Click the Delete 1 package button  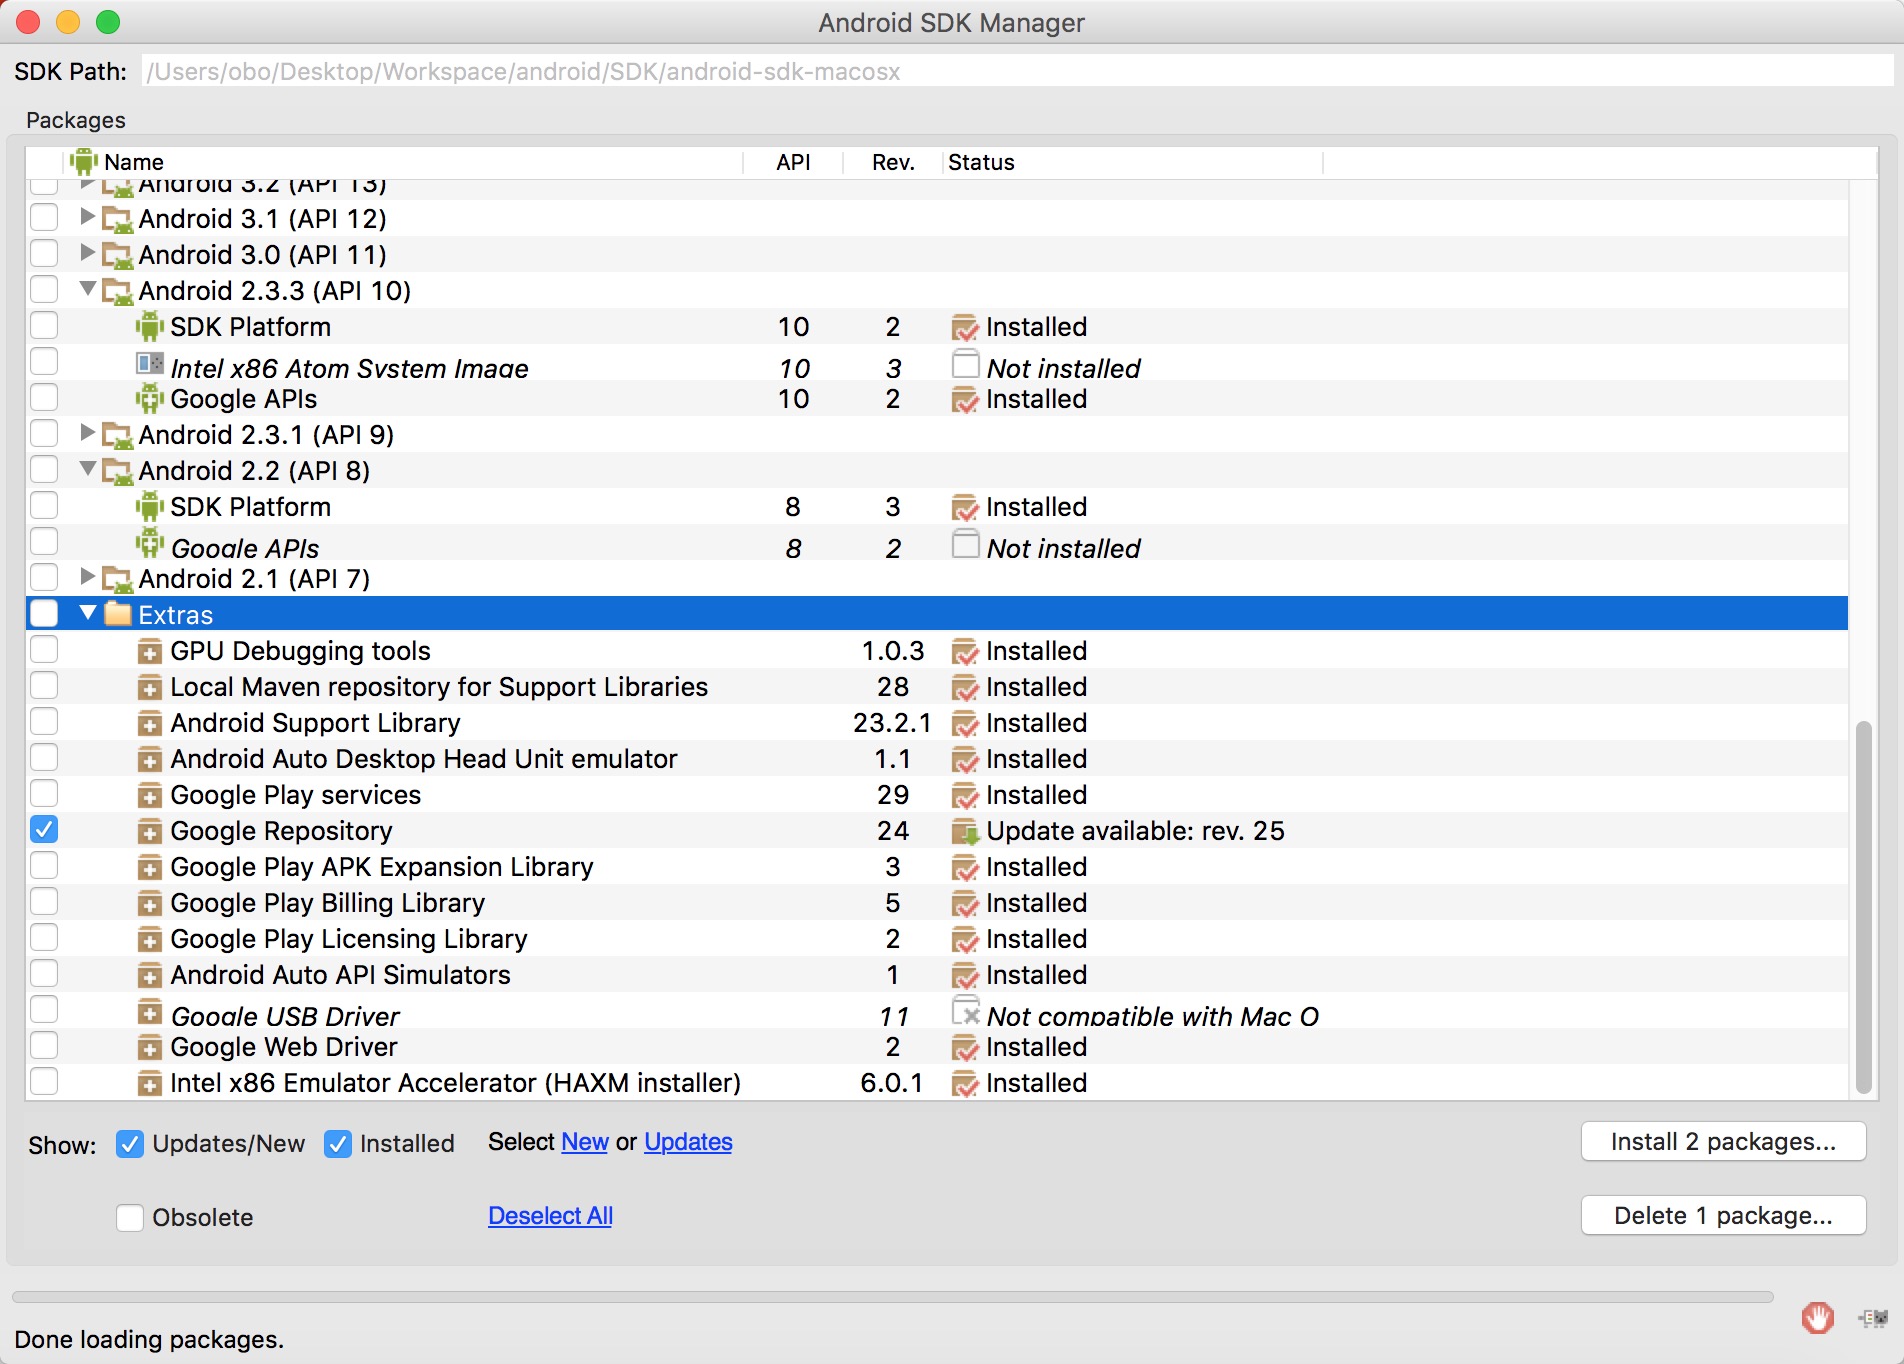tap(1723, 1216)
